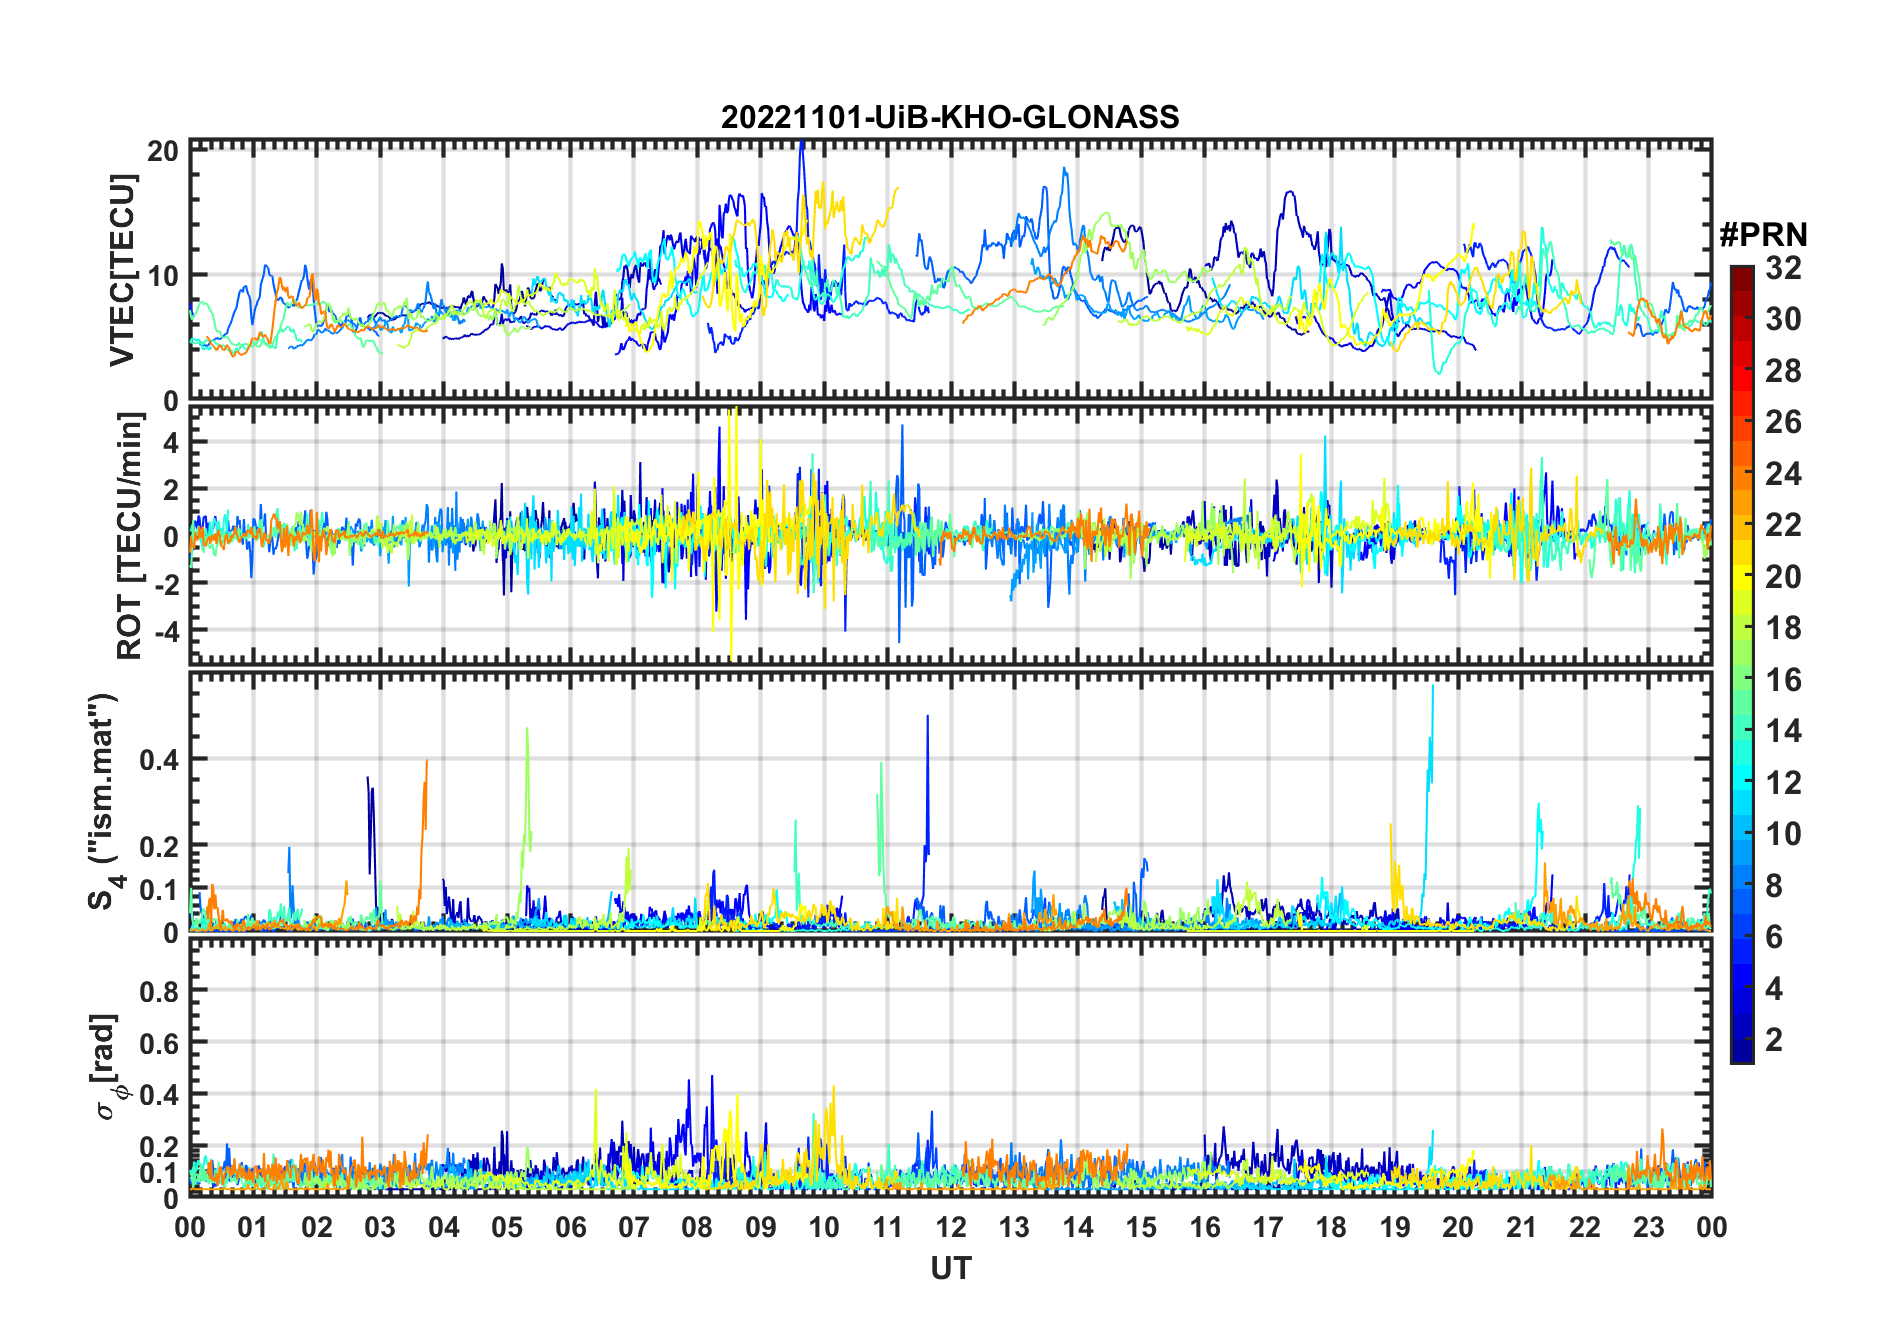Click the cyan S4 spike peak after 19 UT
The image size is (1902, 1330).
pos(1433,686)
